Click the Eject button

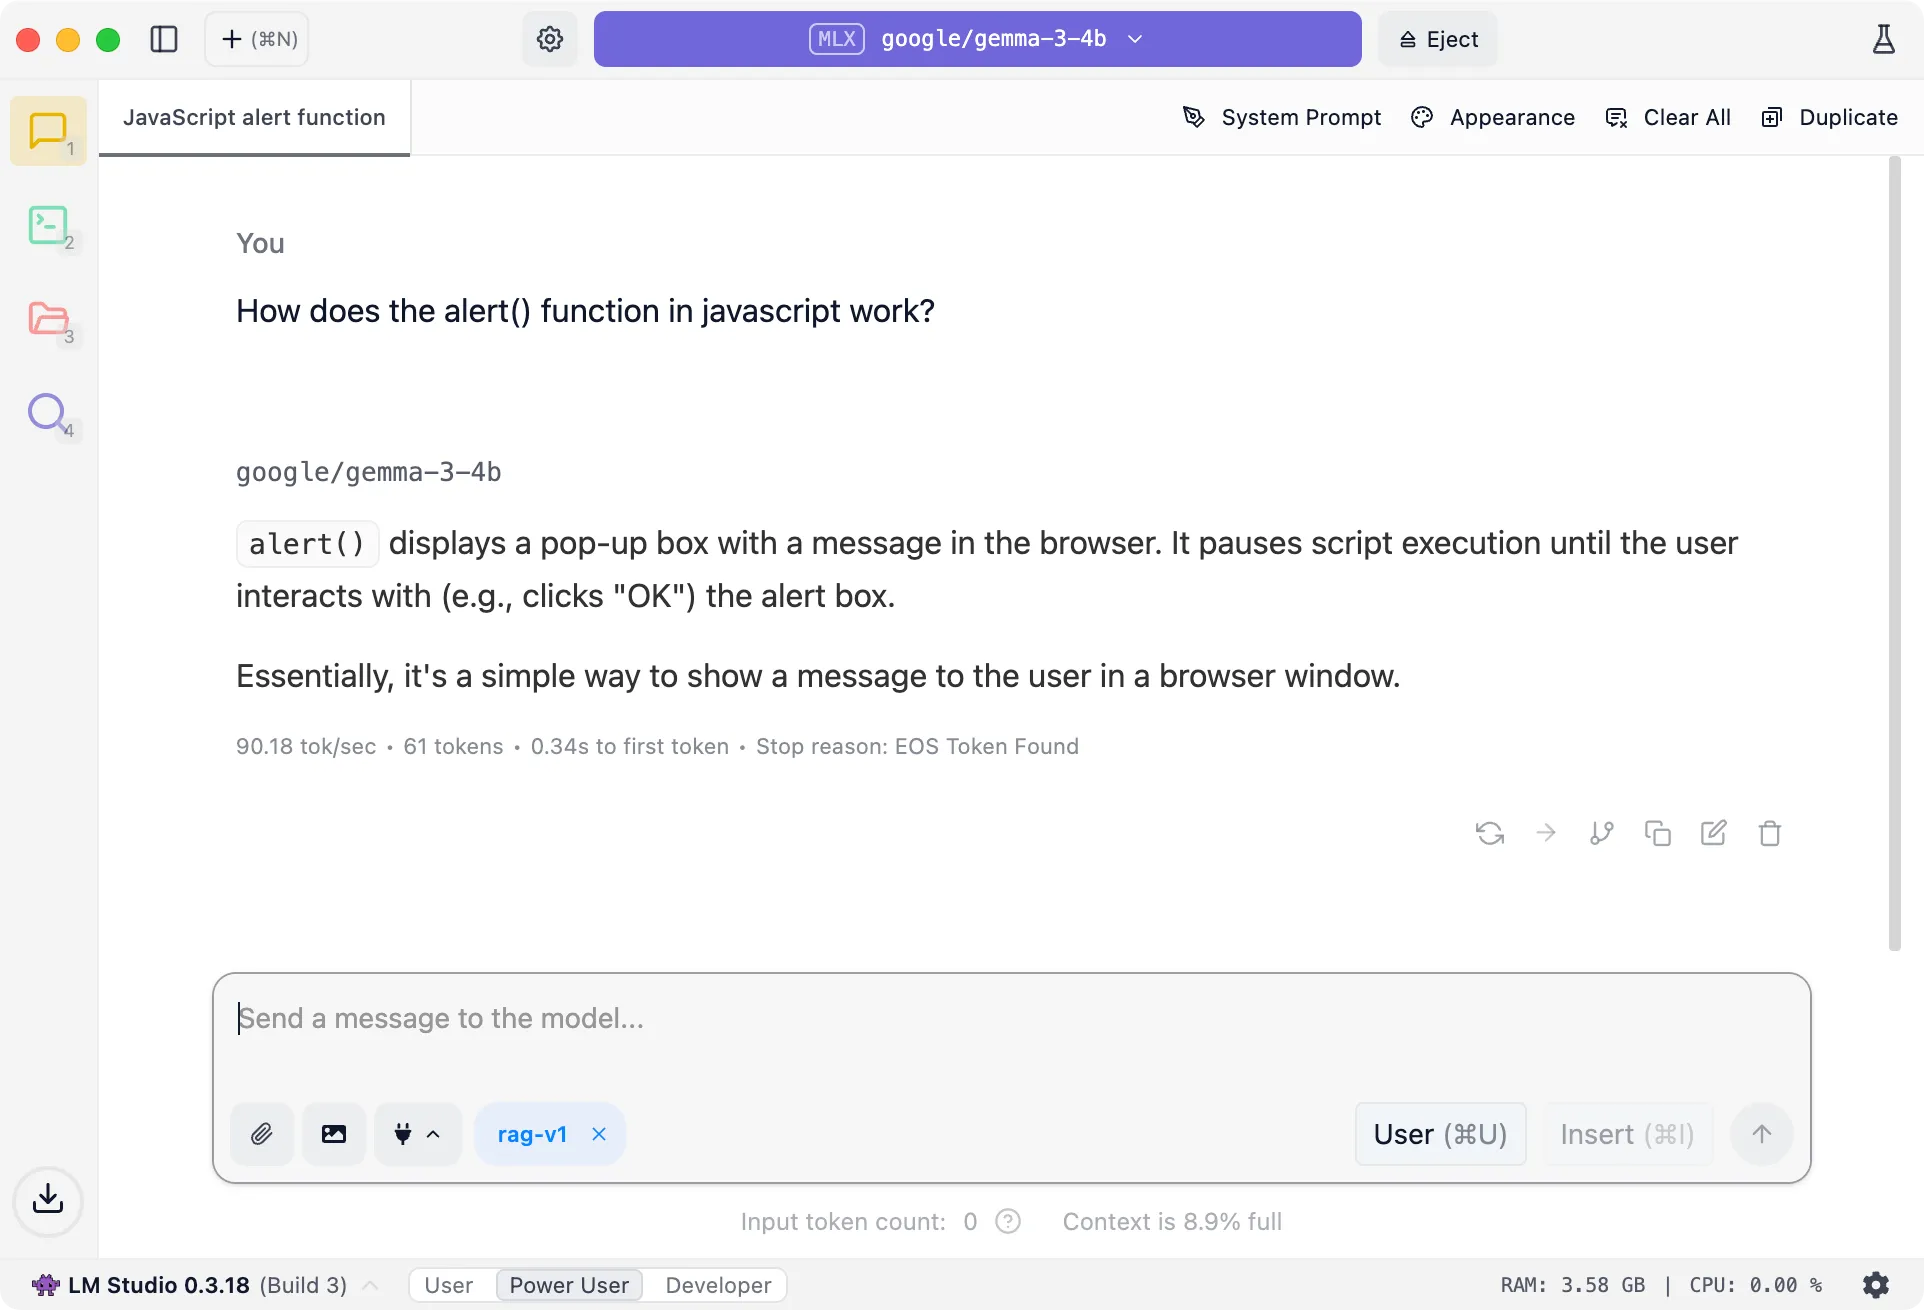(1438, 39)
